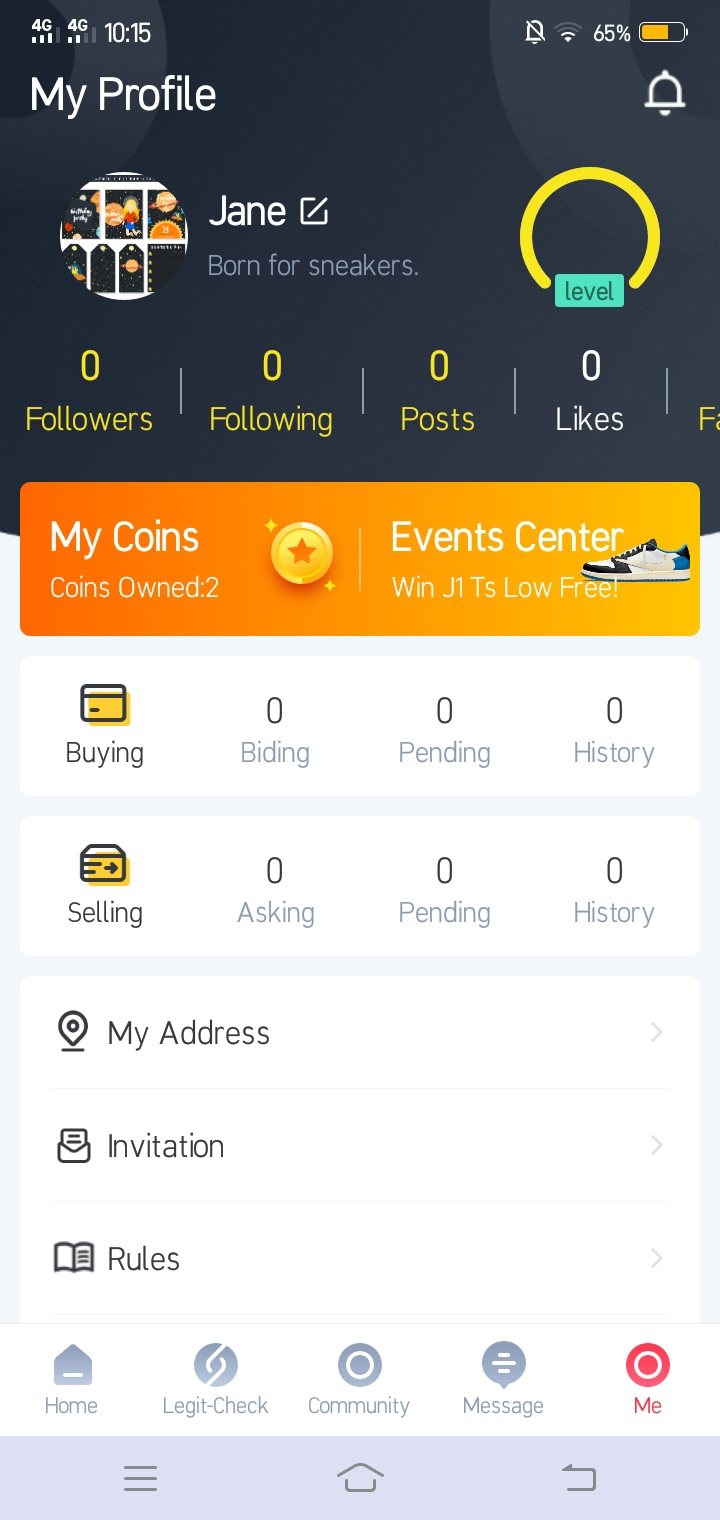Image resolution: width=720 pixels, height=1520 pixels.
Task: Expand the Rules row chevron
Action: (656, 1258)
